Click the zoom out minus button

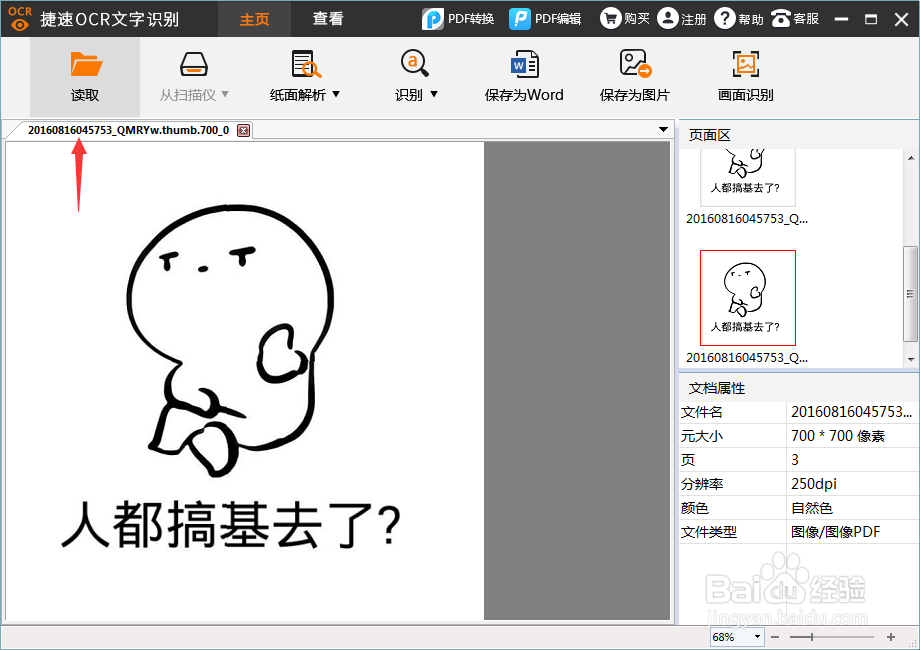coord(775,637)
